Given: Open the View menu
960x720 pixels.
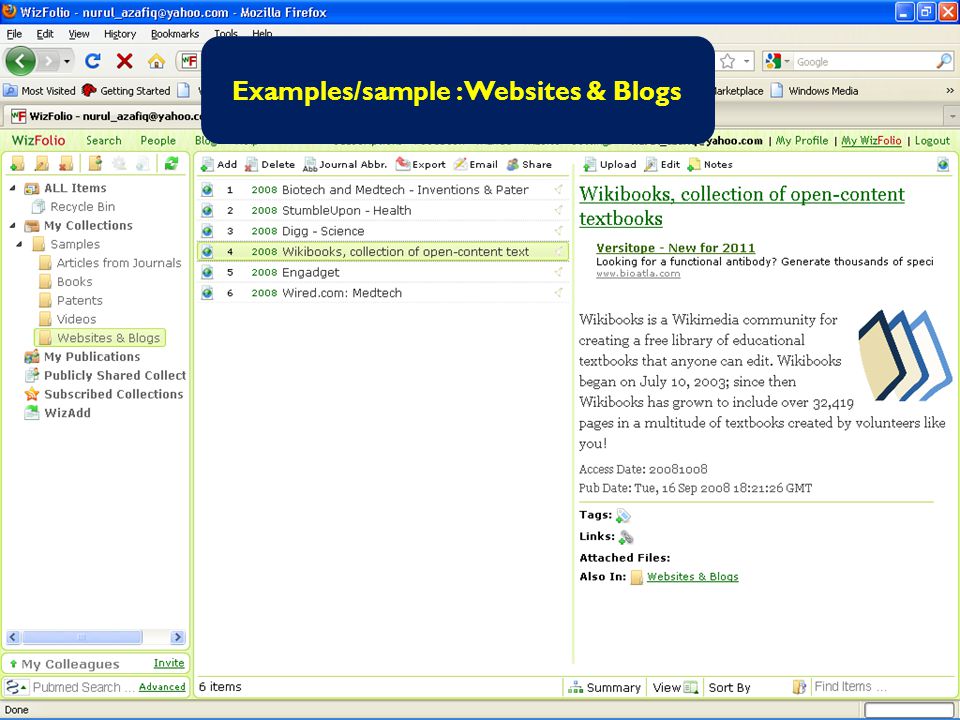Looking at the screenshot, I should click(79, 34).
